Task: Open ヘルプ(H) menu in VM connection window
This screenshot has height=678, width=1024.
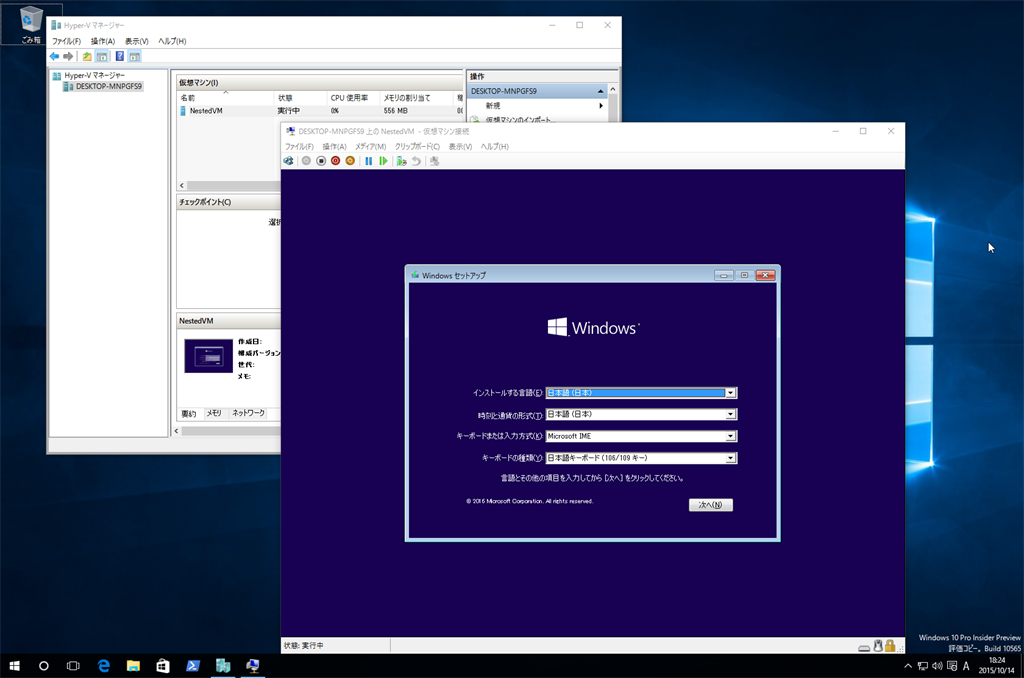Action: (x=494, y=146)
